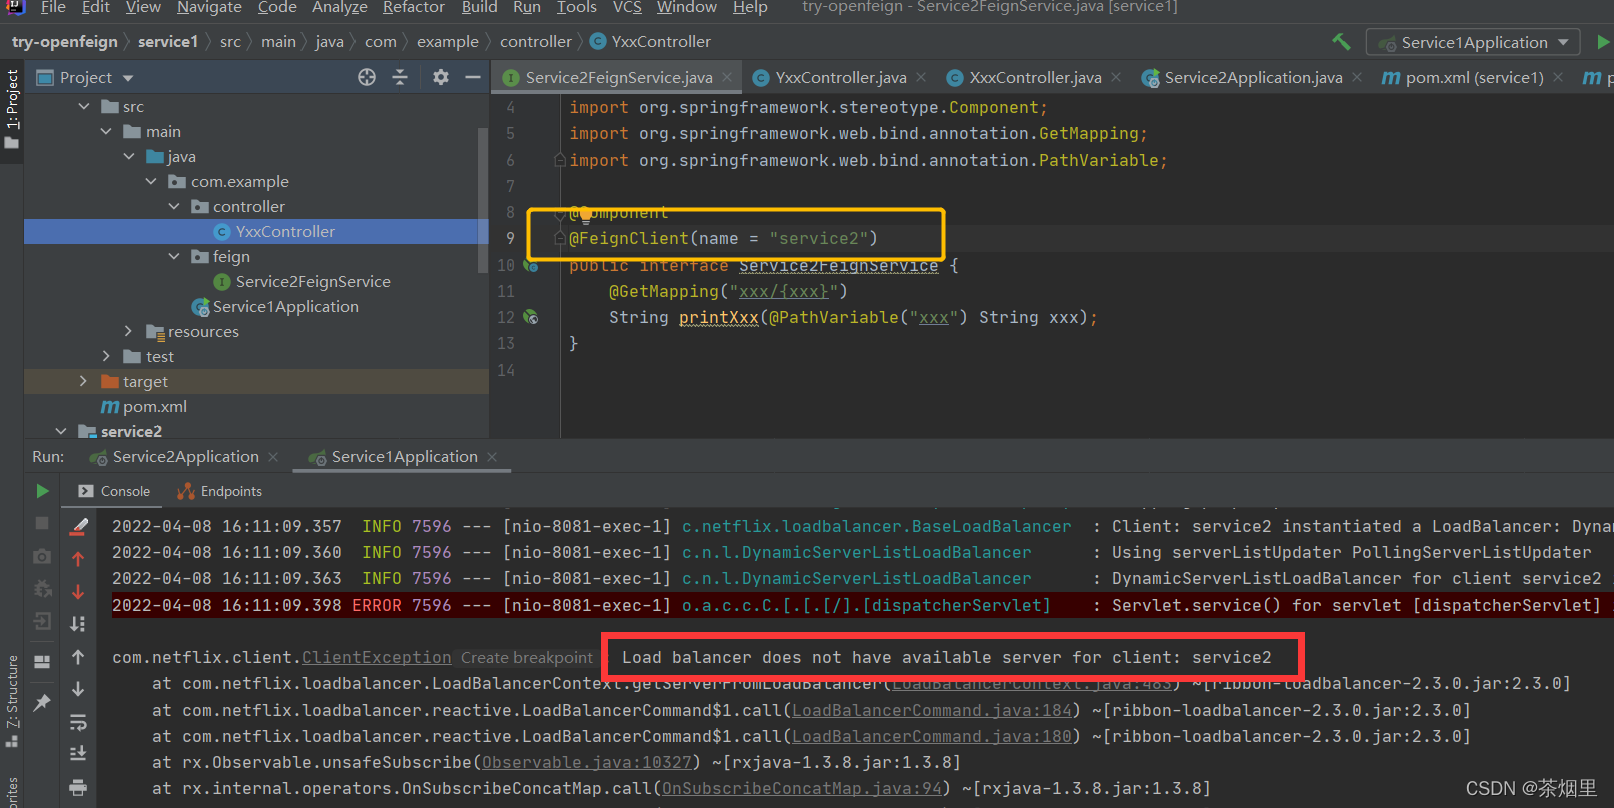Switch to pom.xml (service1) tab
This screenshot has height=808, width=1614.
(1474, 77)
